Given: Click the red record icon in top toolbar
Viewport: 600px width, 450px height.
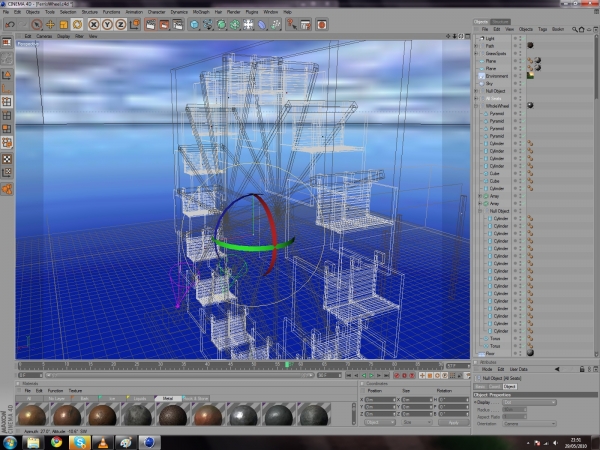Looking at the screenshot, I should point(322,25).
